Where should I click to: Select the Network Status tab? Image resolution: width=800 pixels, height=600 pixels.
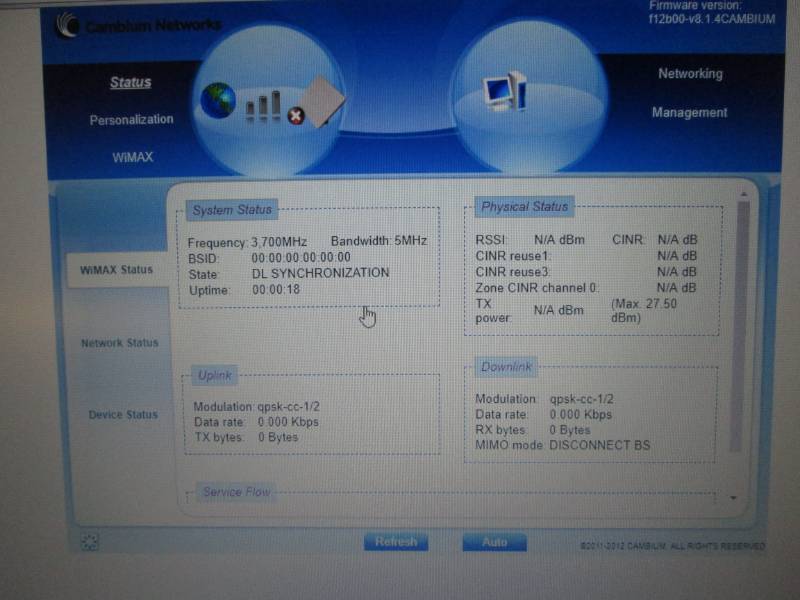(119, 343)
